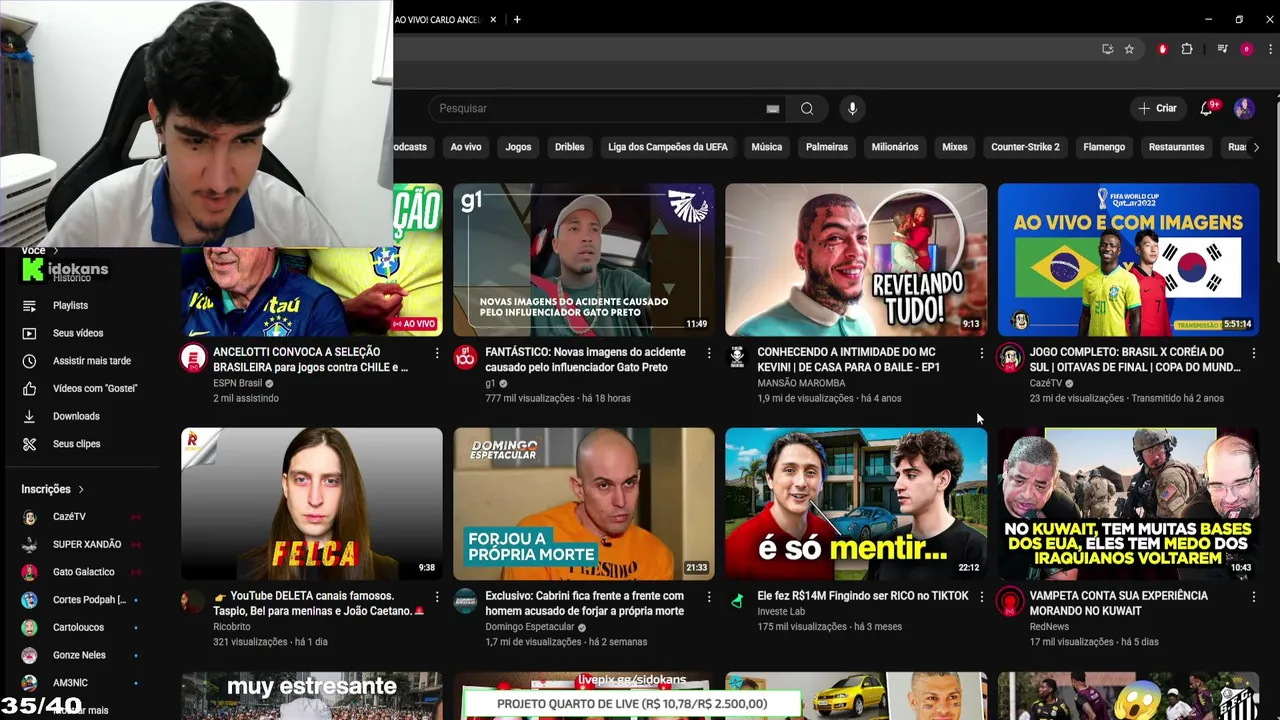
Task: Open Assistir mais tarde clock icon
Action: [29, 361]
